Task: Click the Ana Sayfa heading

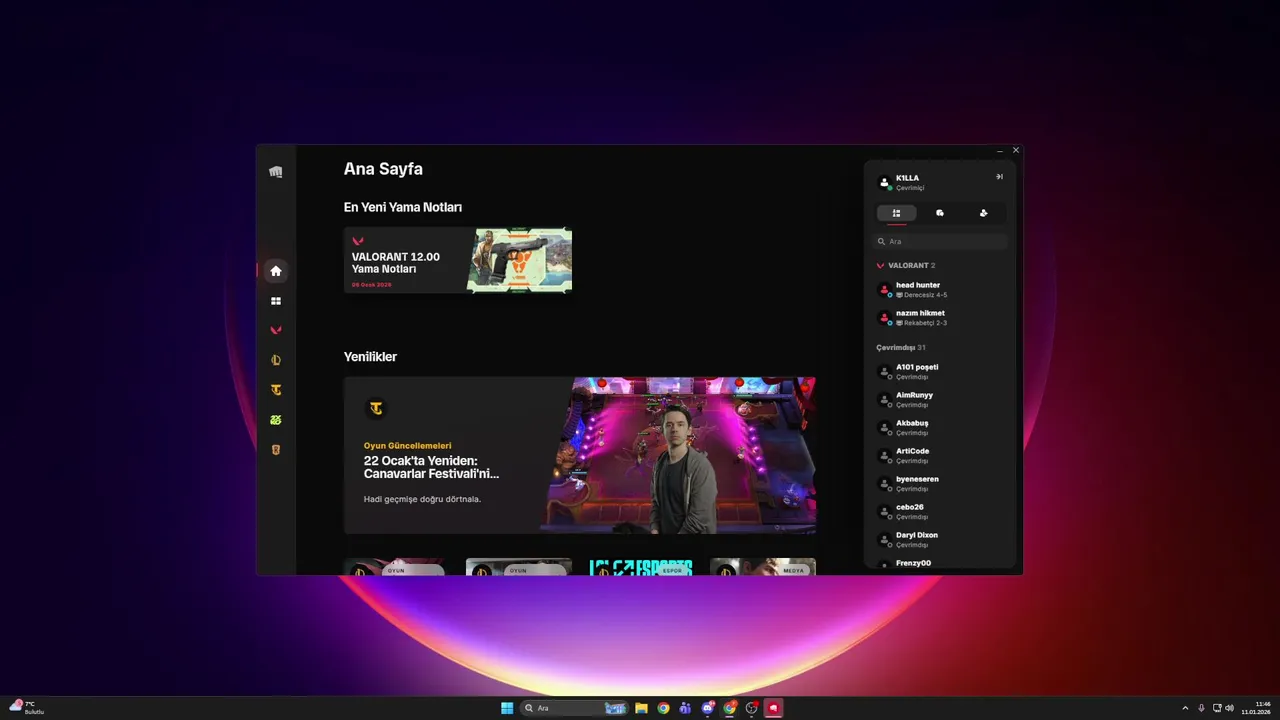Action: [x=383, y=169]
